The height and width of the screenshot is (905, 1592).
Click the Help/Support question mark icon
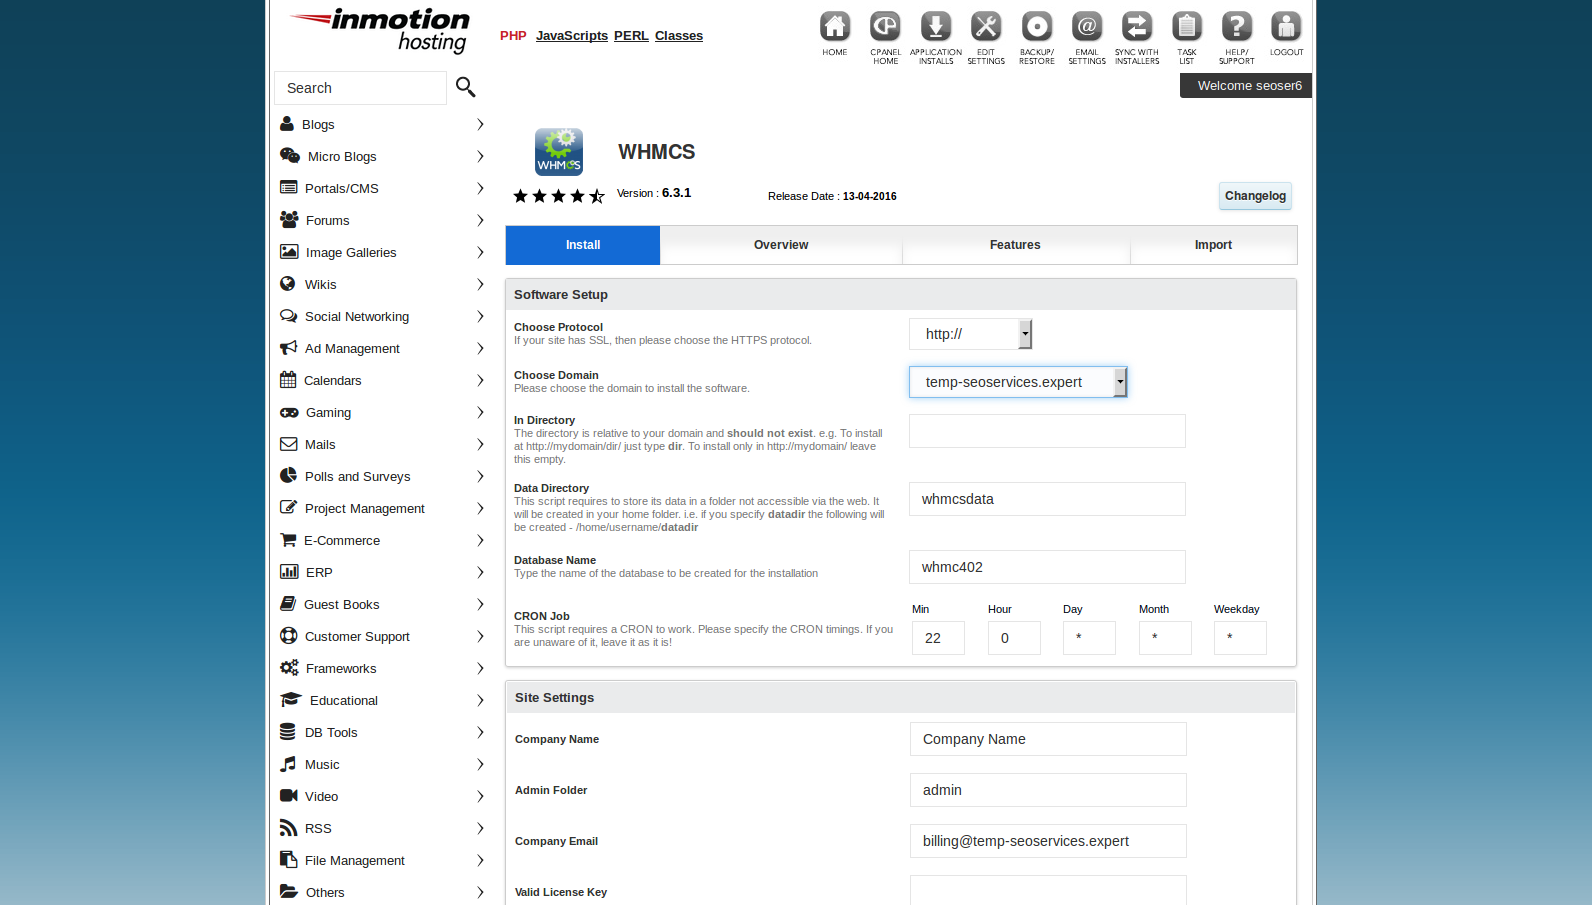[1236, 27]
